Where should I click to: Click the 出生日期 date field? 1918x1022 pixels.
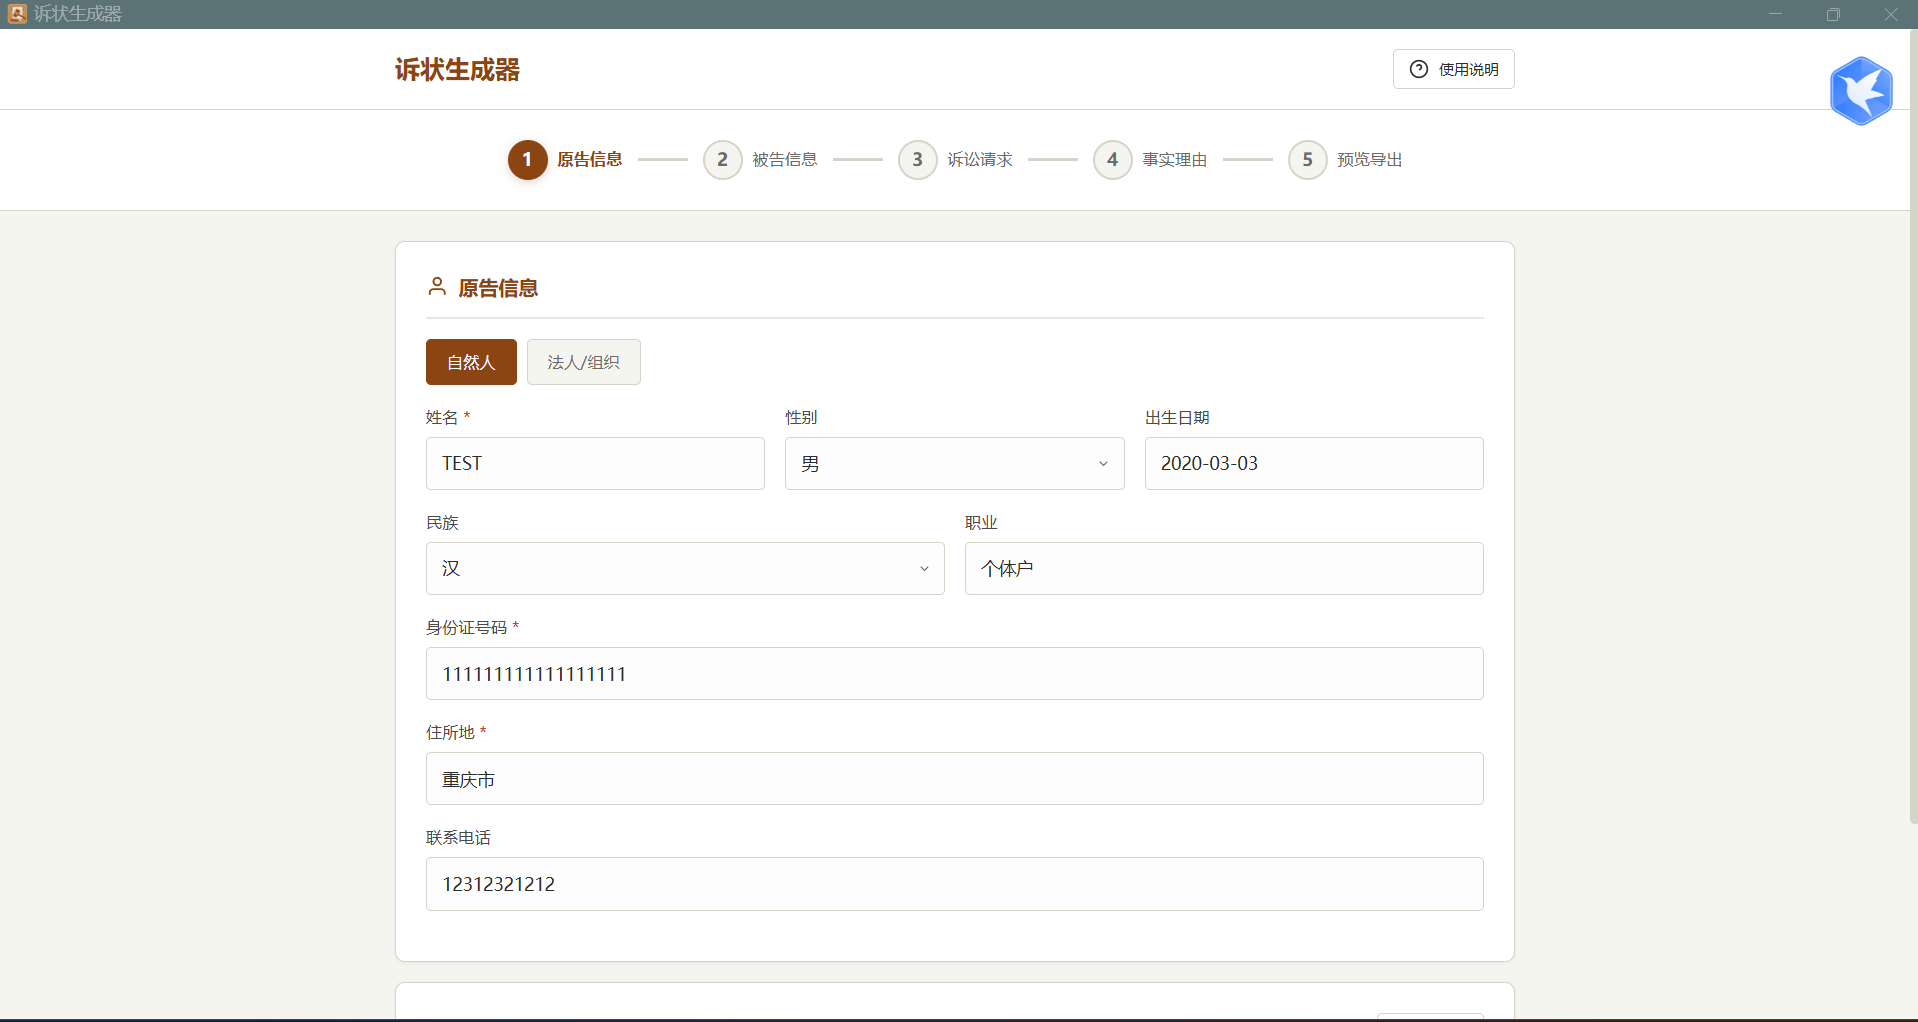1313,464
